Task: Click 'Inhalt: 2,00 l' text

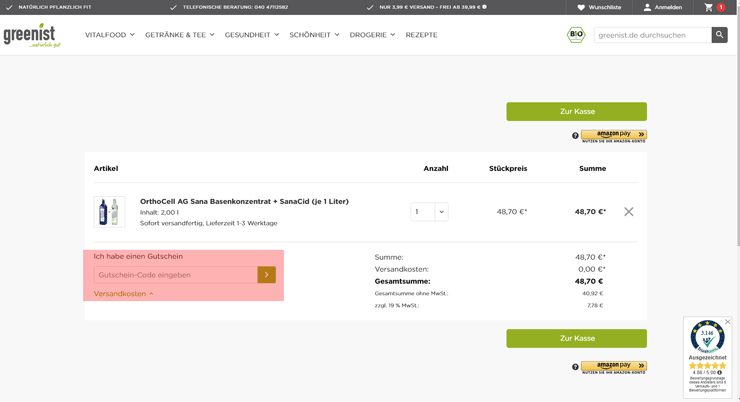Action: click(x=159, y=212)
